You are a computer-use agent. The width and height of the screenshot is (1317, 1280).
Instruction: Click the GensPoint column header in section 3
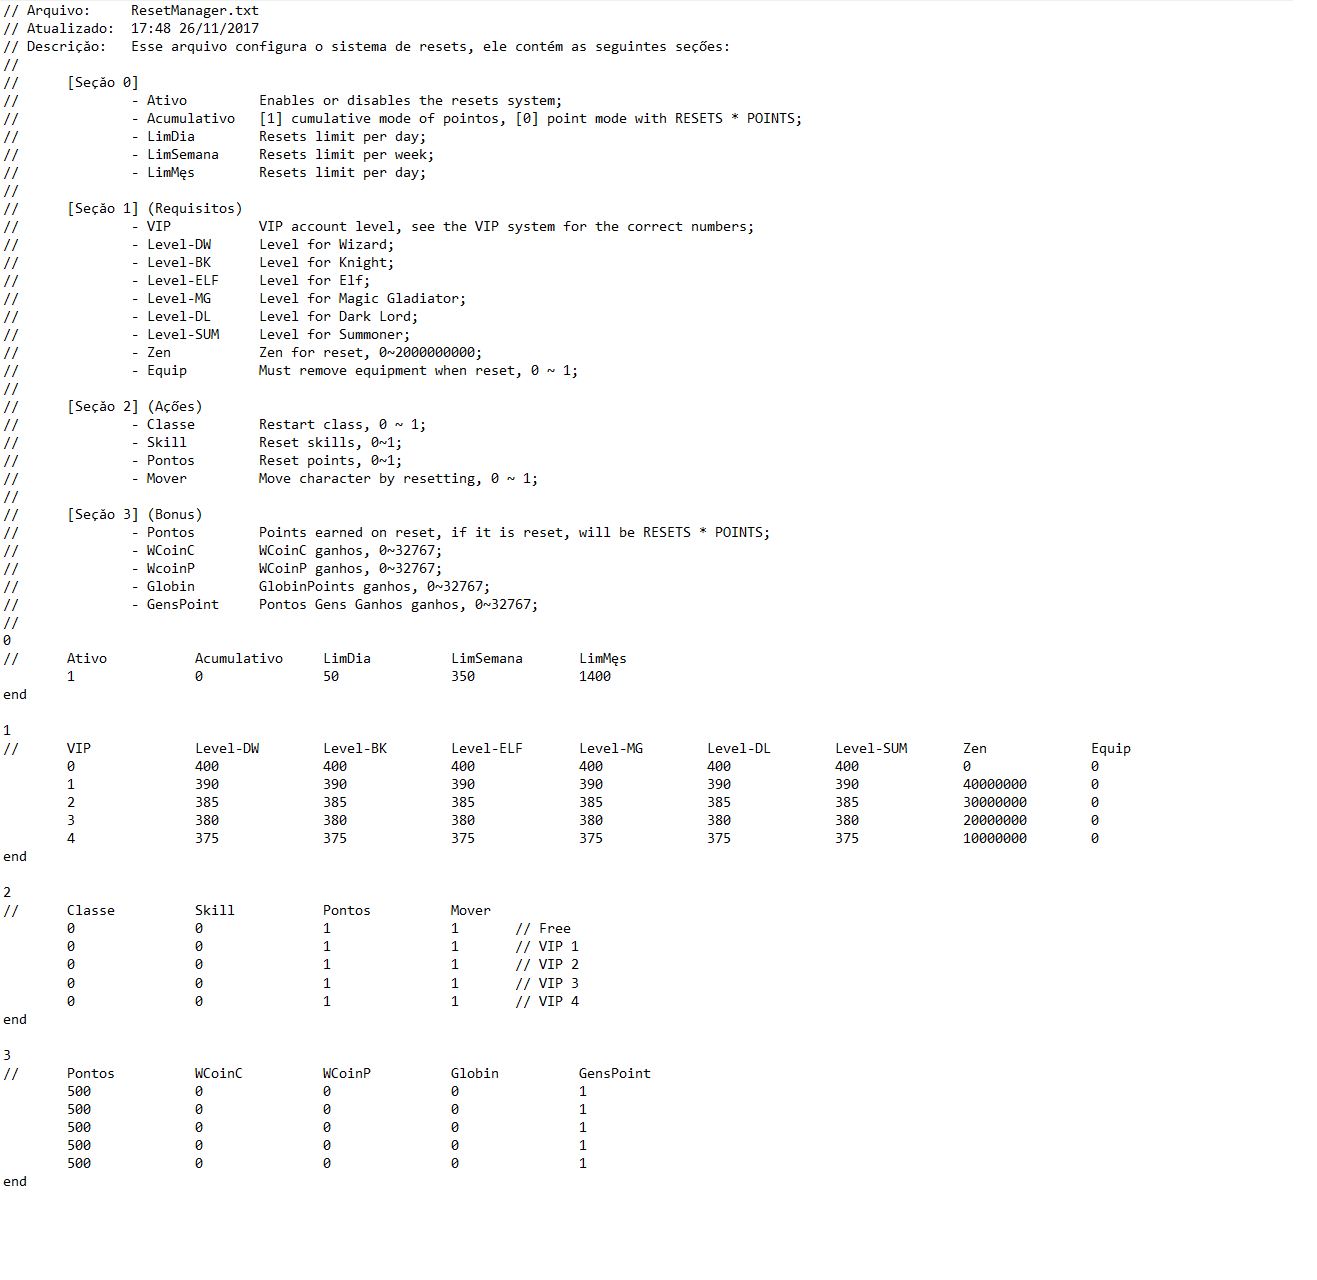click(x=615, y=1074)
